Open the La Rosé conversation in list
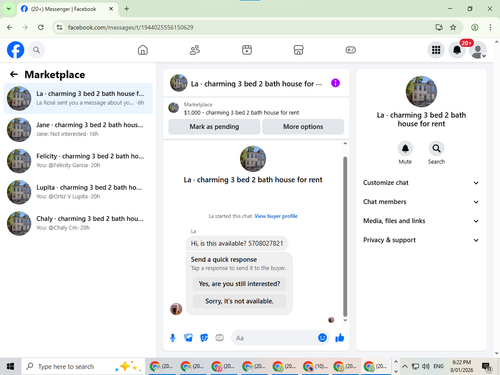Image resolution: width=500 pixels, height=375 pixels. (78, 98)
